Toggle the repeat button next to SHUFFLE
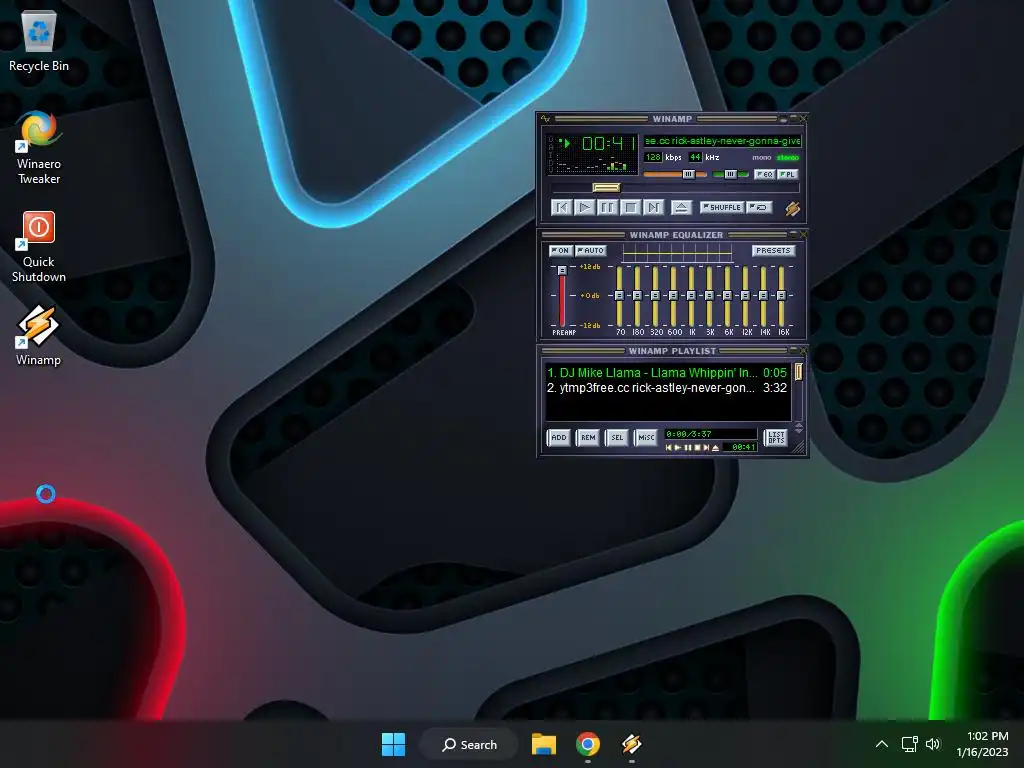Image resolution: width=1024 pixels, height=768 pixels. (759, 207)
